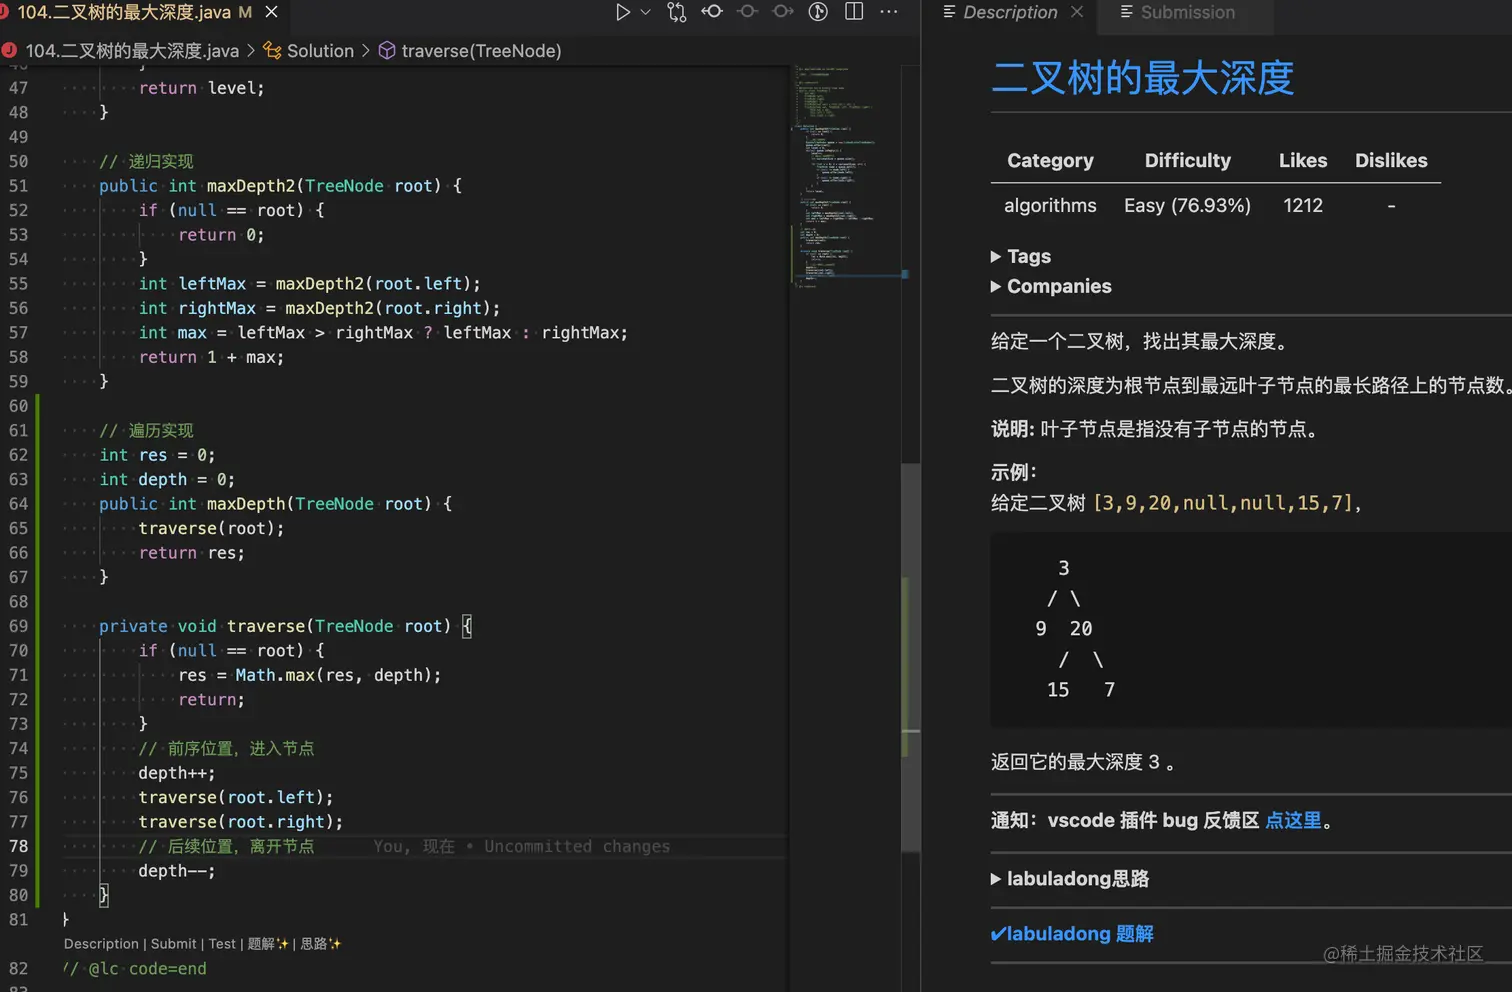Click the 'return 1 + max;' statement
This screenshot has height=992, width=1512.
pos(211,357)
